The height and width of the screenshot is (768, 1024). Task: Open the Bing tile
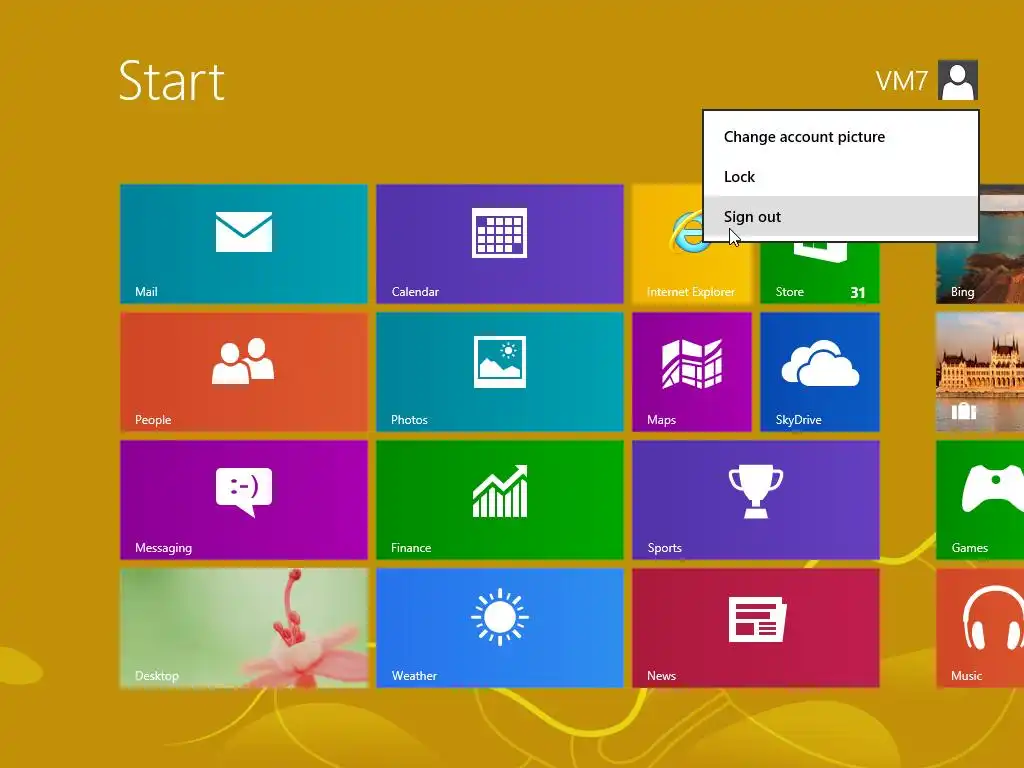(x=980, y=244)
